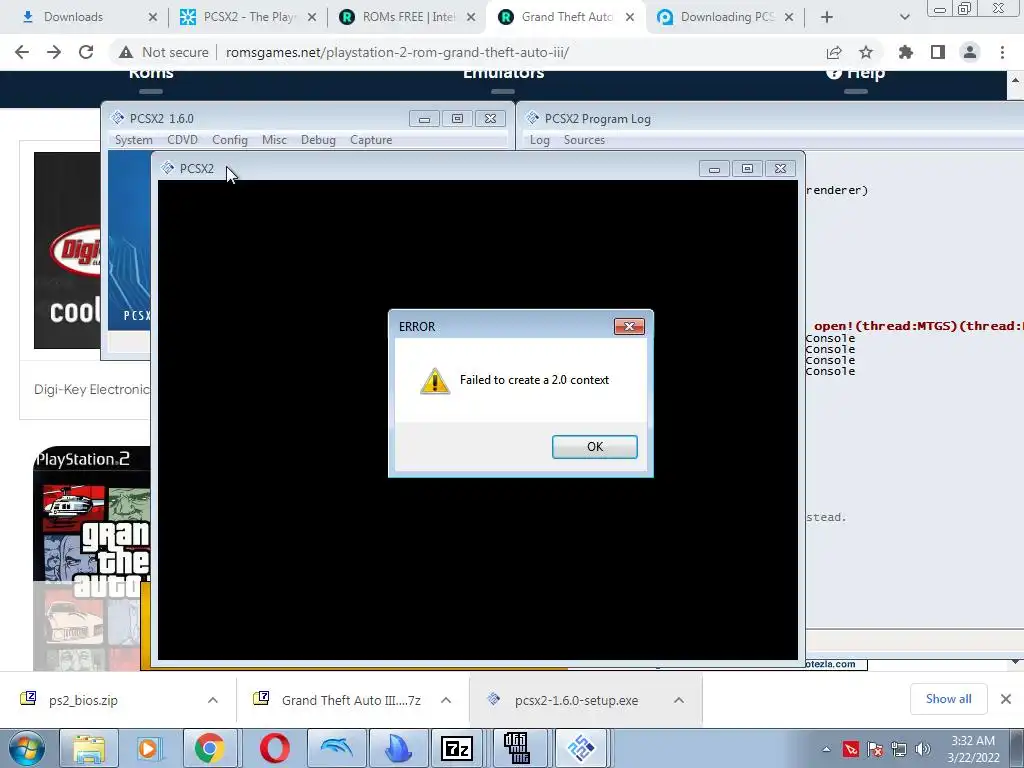
Task: Click Show all downloads
Action: tap(948, 699)
